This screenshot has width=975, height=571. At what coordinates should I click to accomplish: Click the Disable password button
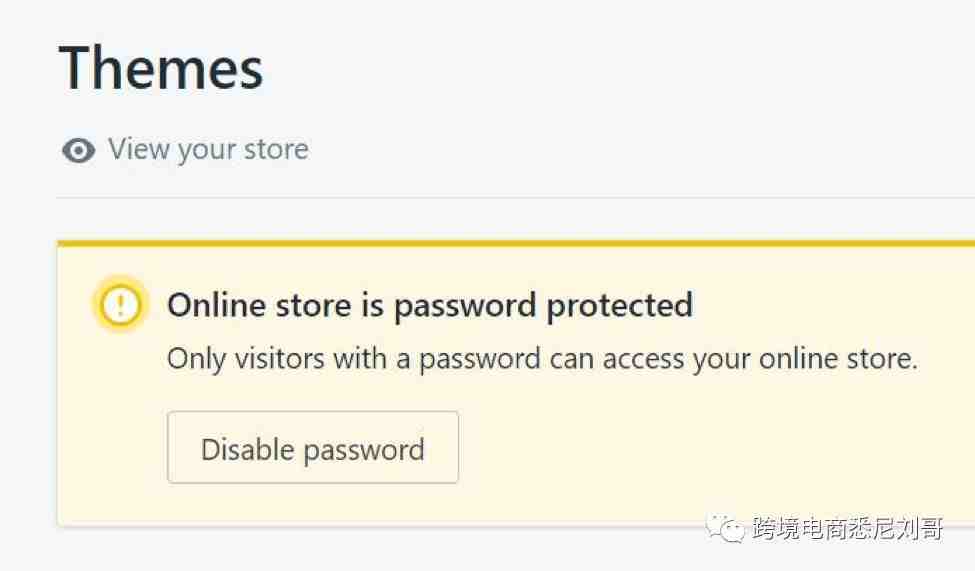[313, 447]
